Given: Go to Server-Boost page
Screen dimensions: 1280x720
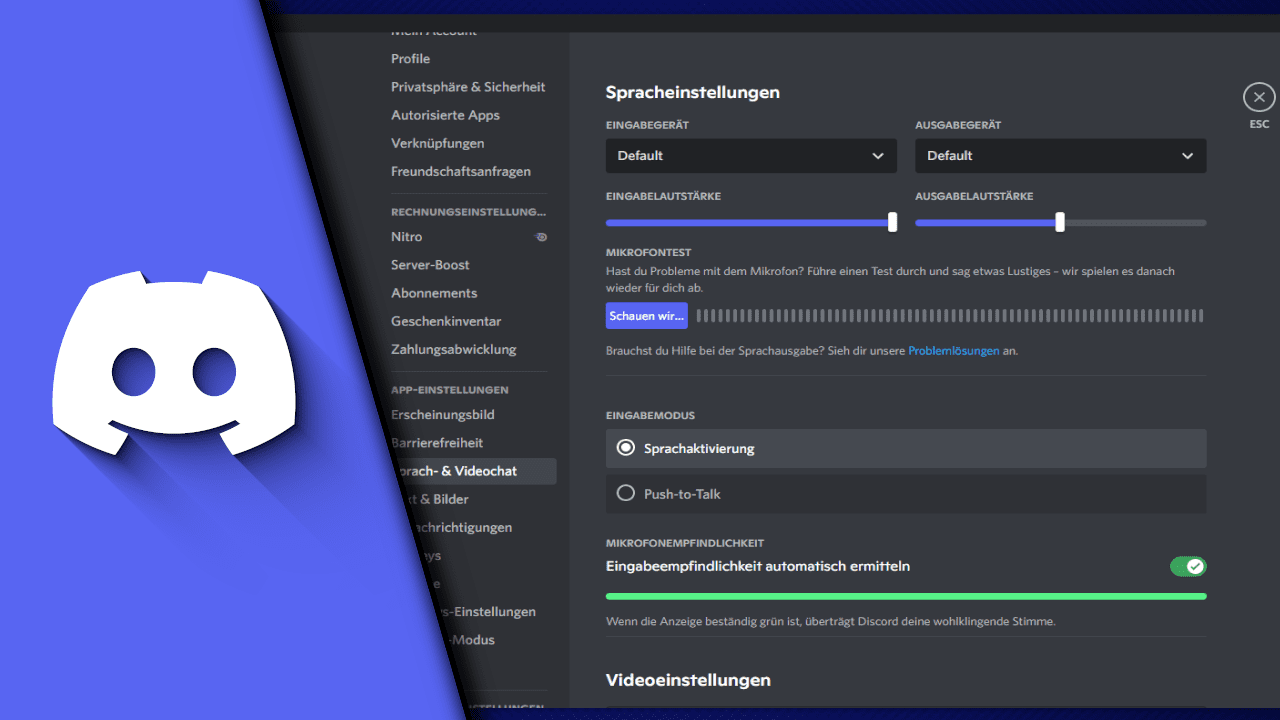Looking at the screenshot, I should coord(430,265).
